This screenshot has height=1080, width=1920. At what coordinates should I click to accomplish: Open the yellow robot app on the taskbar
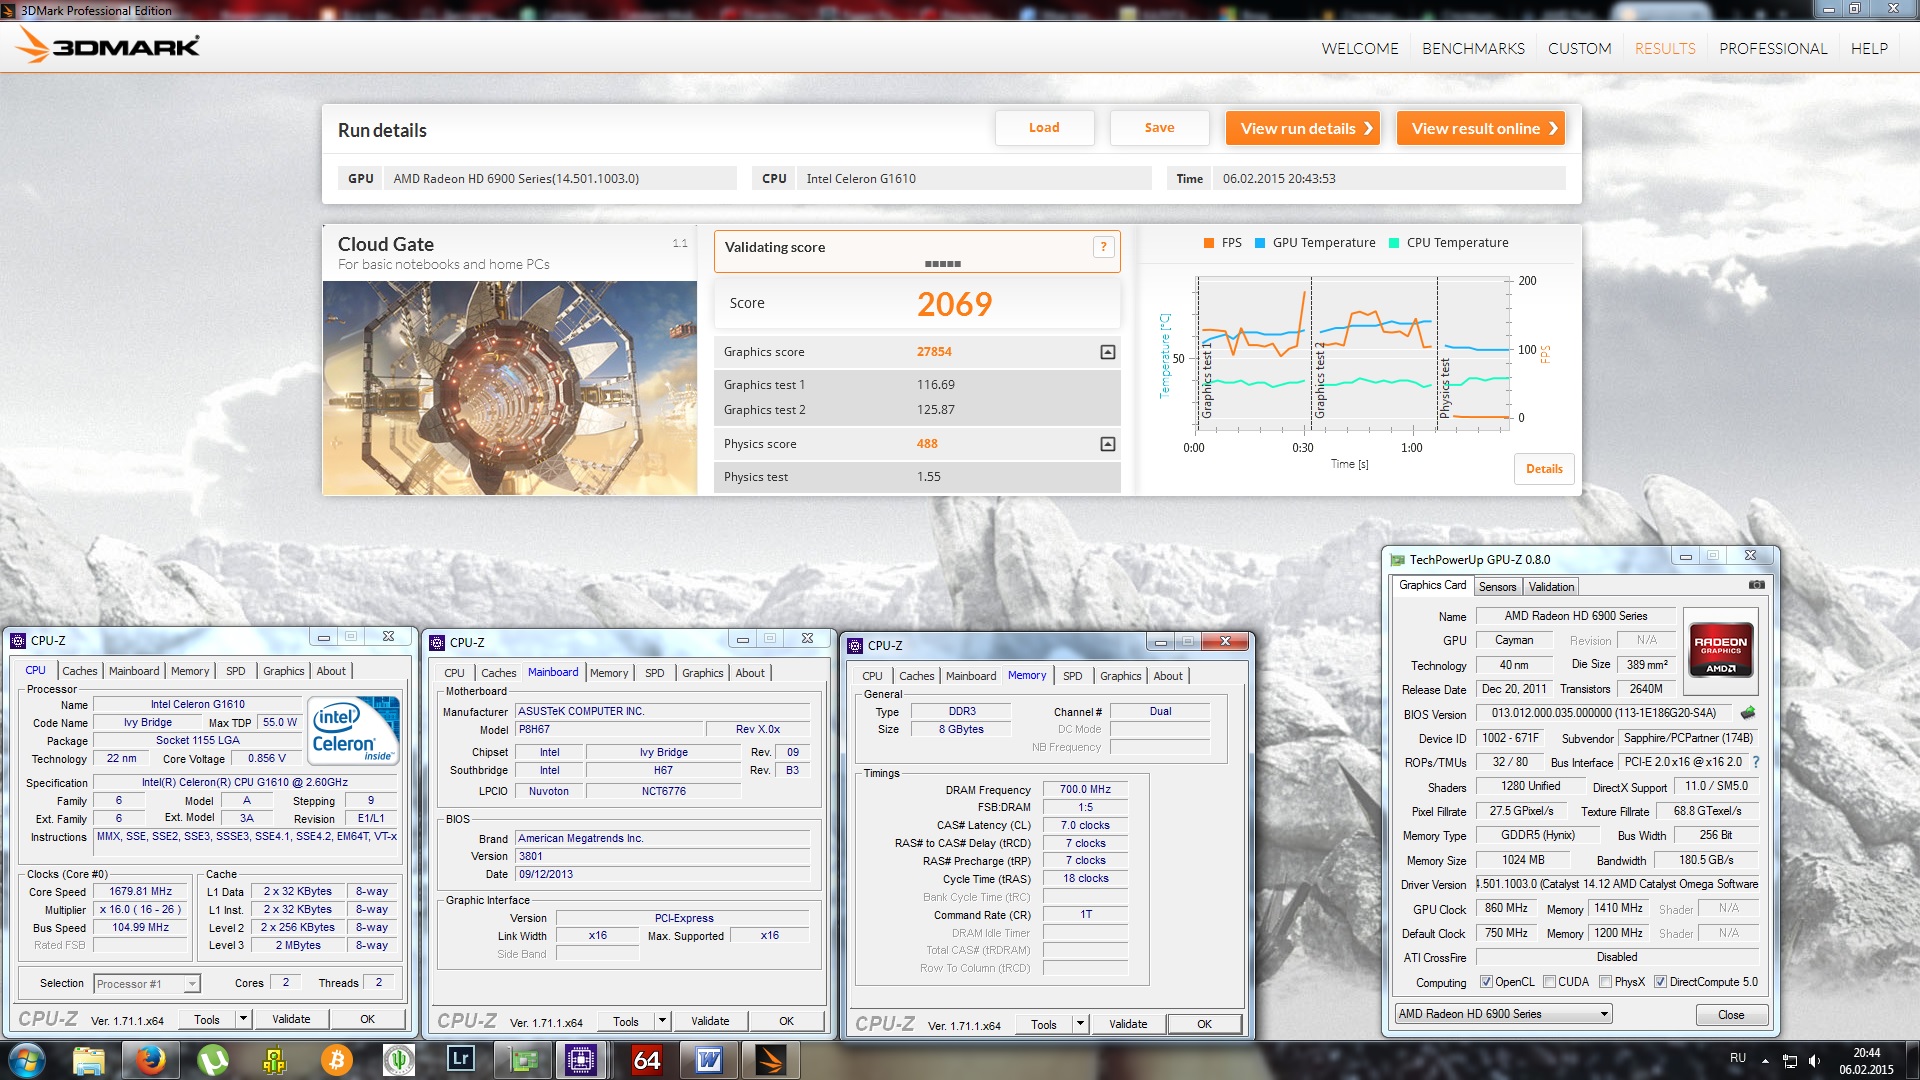pos(275,1060)
